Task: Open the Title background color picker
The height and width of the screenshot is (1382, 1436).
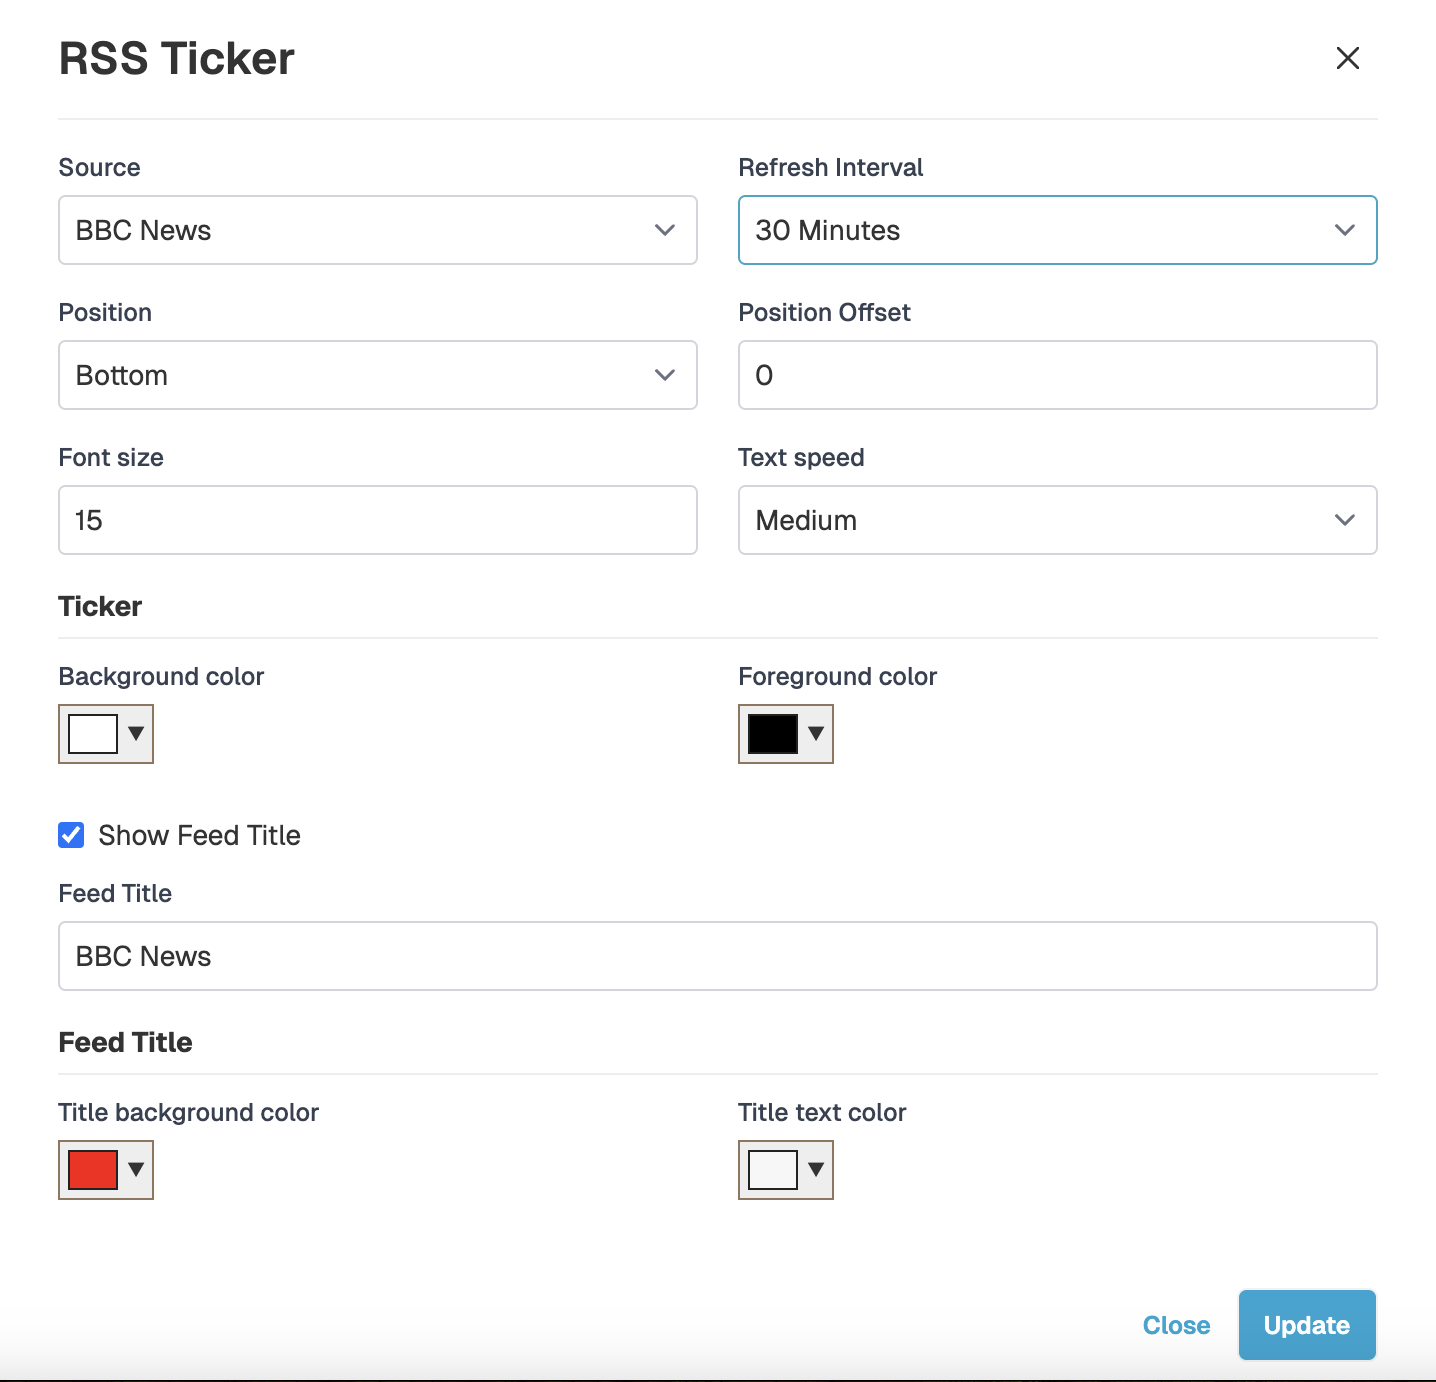Action: 106,1170
